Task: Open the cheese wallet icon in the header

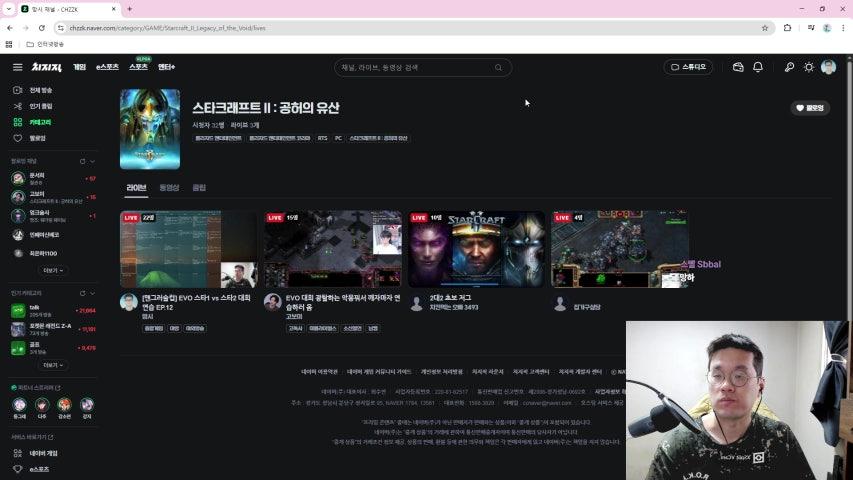Action: (738, 67)
